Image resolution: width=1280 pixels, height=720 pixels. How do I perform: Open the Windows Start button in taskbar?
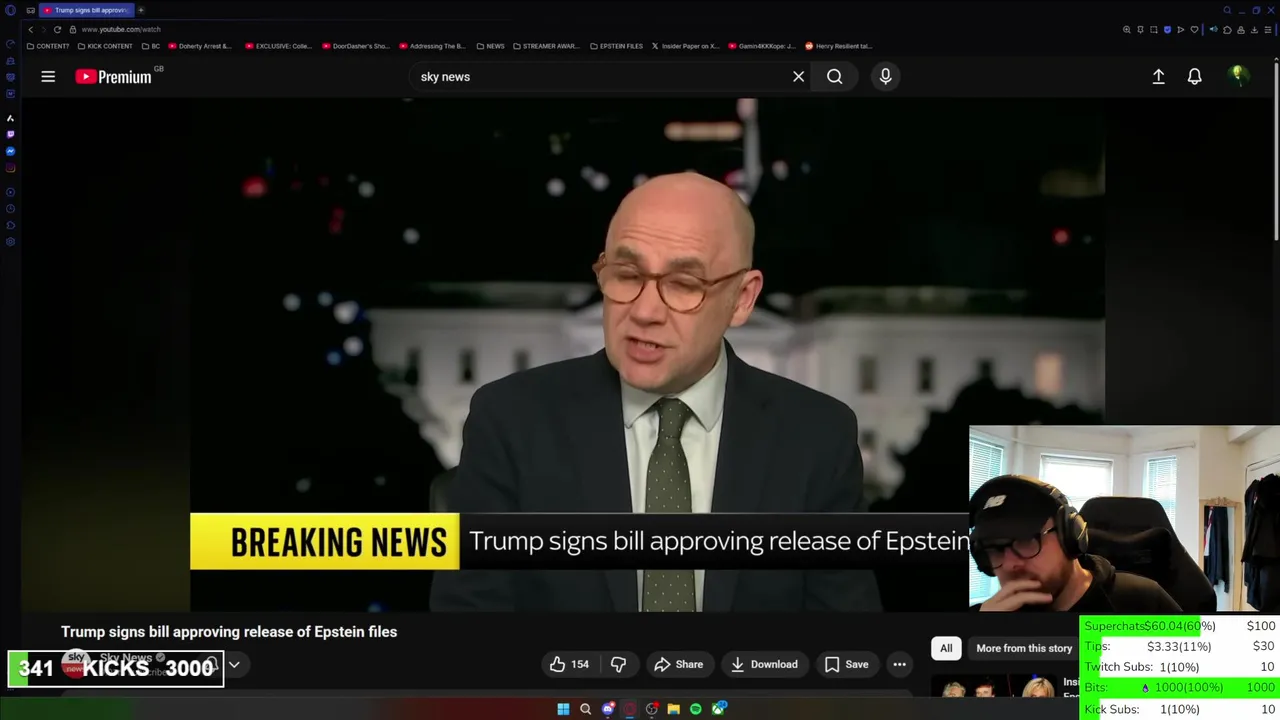click(x=563, y=709)
